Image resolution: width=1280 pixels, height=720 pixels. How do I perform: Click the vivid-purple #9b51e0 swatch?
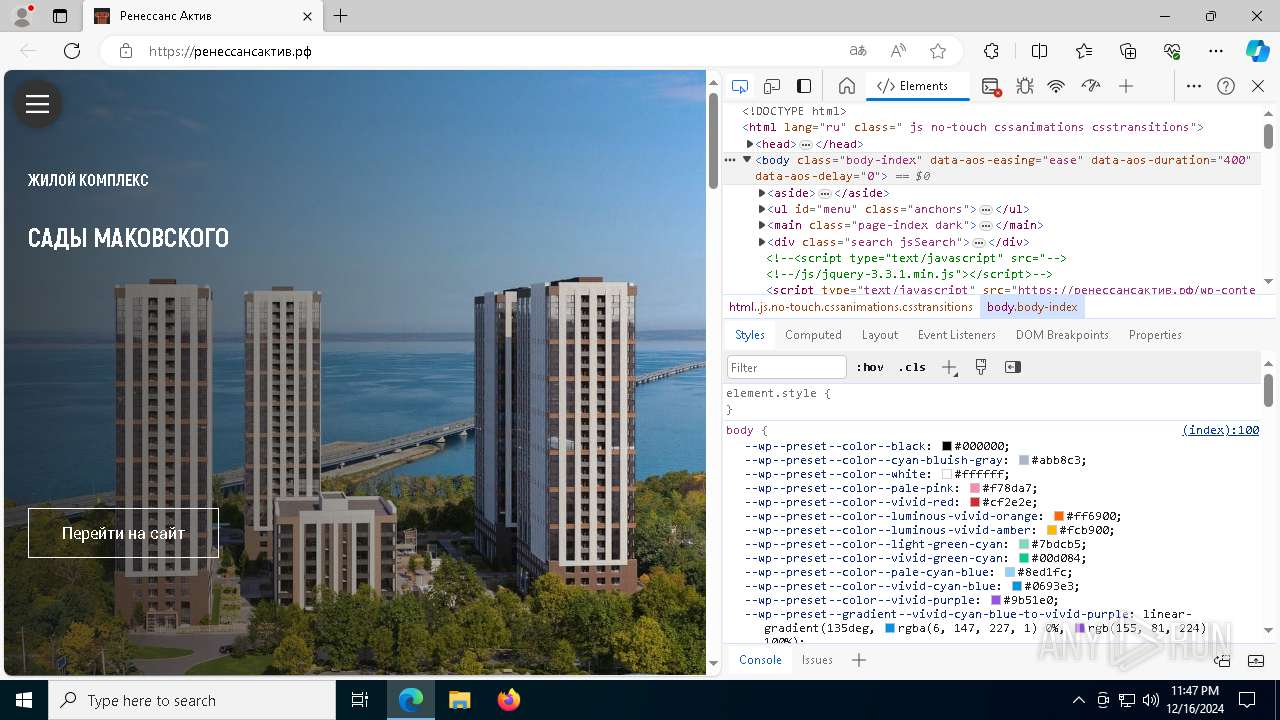[x=996, y=600]
